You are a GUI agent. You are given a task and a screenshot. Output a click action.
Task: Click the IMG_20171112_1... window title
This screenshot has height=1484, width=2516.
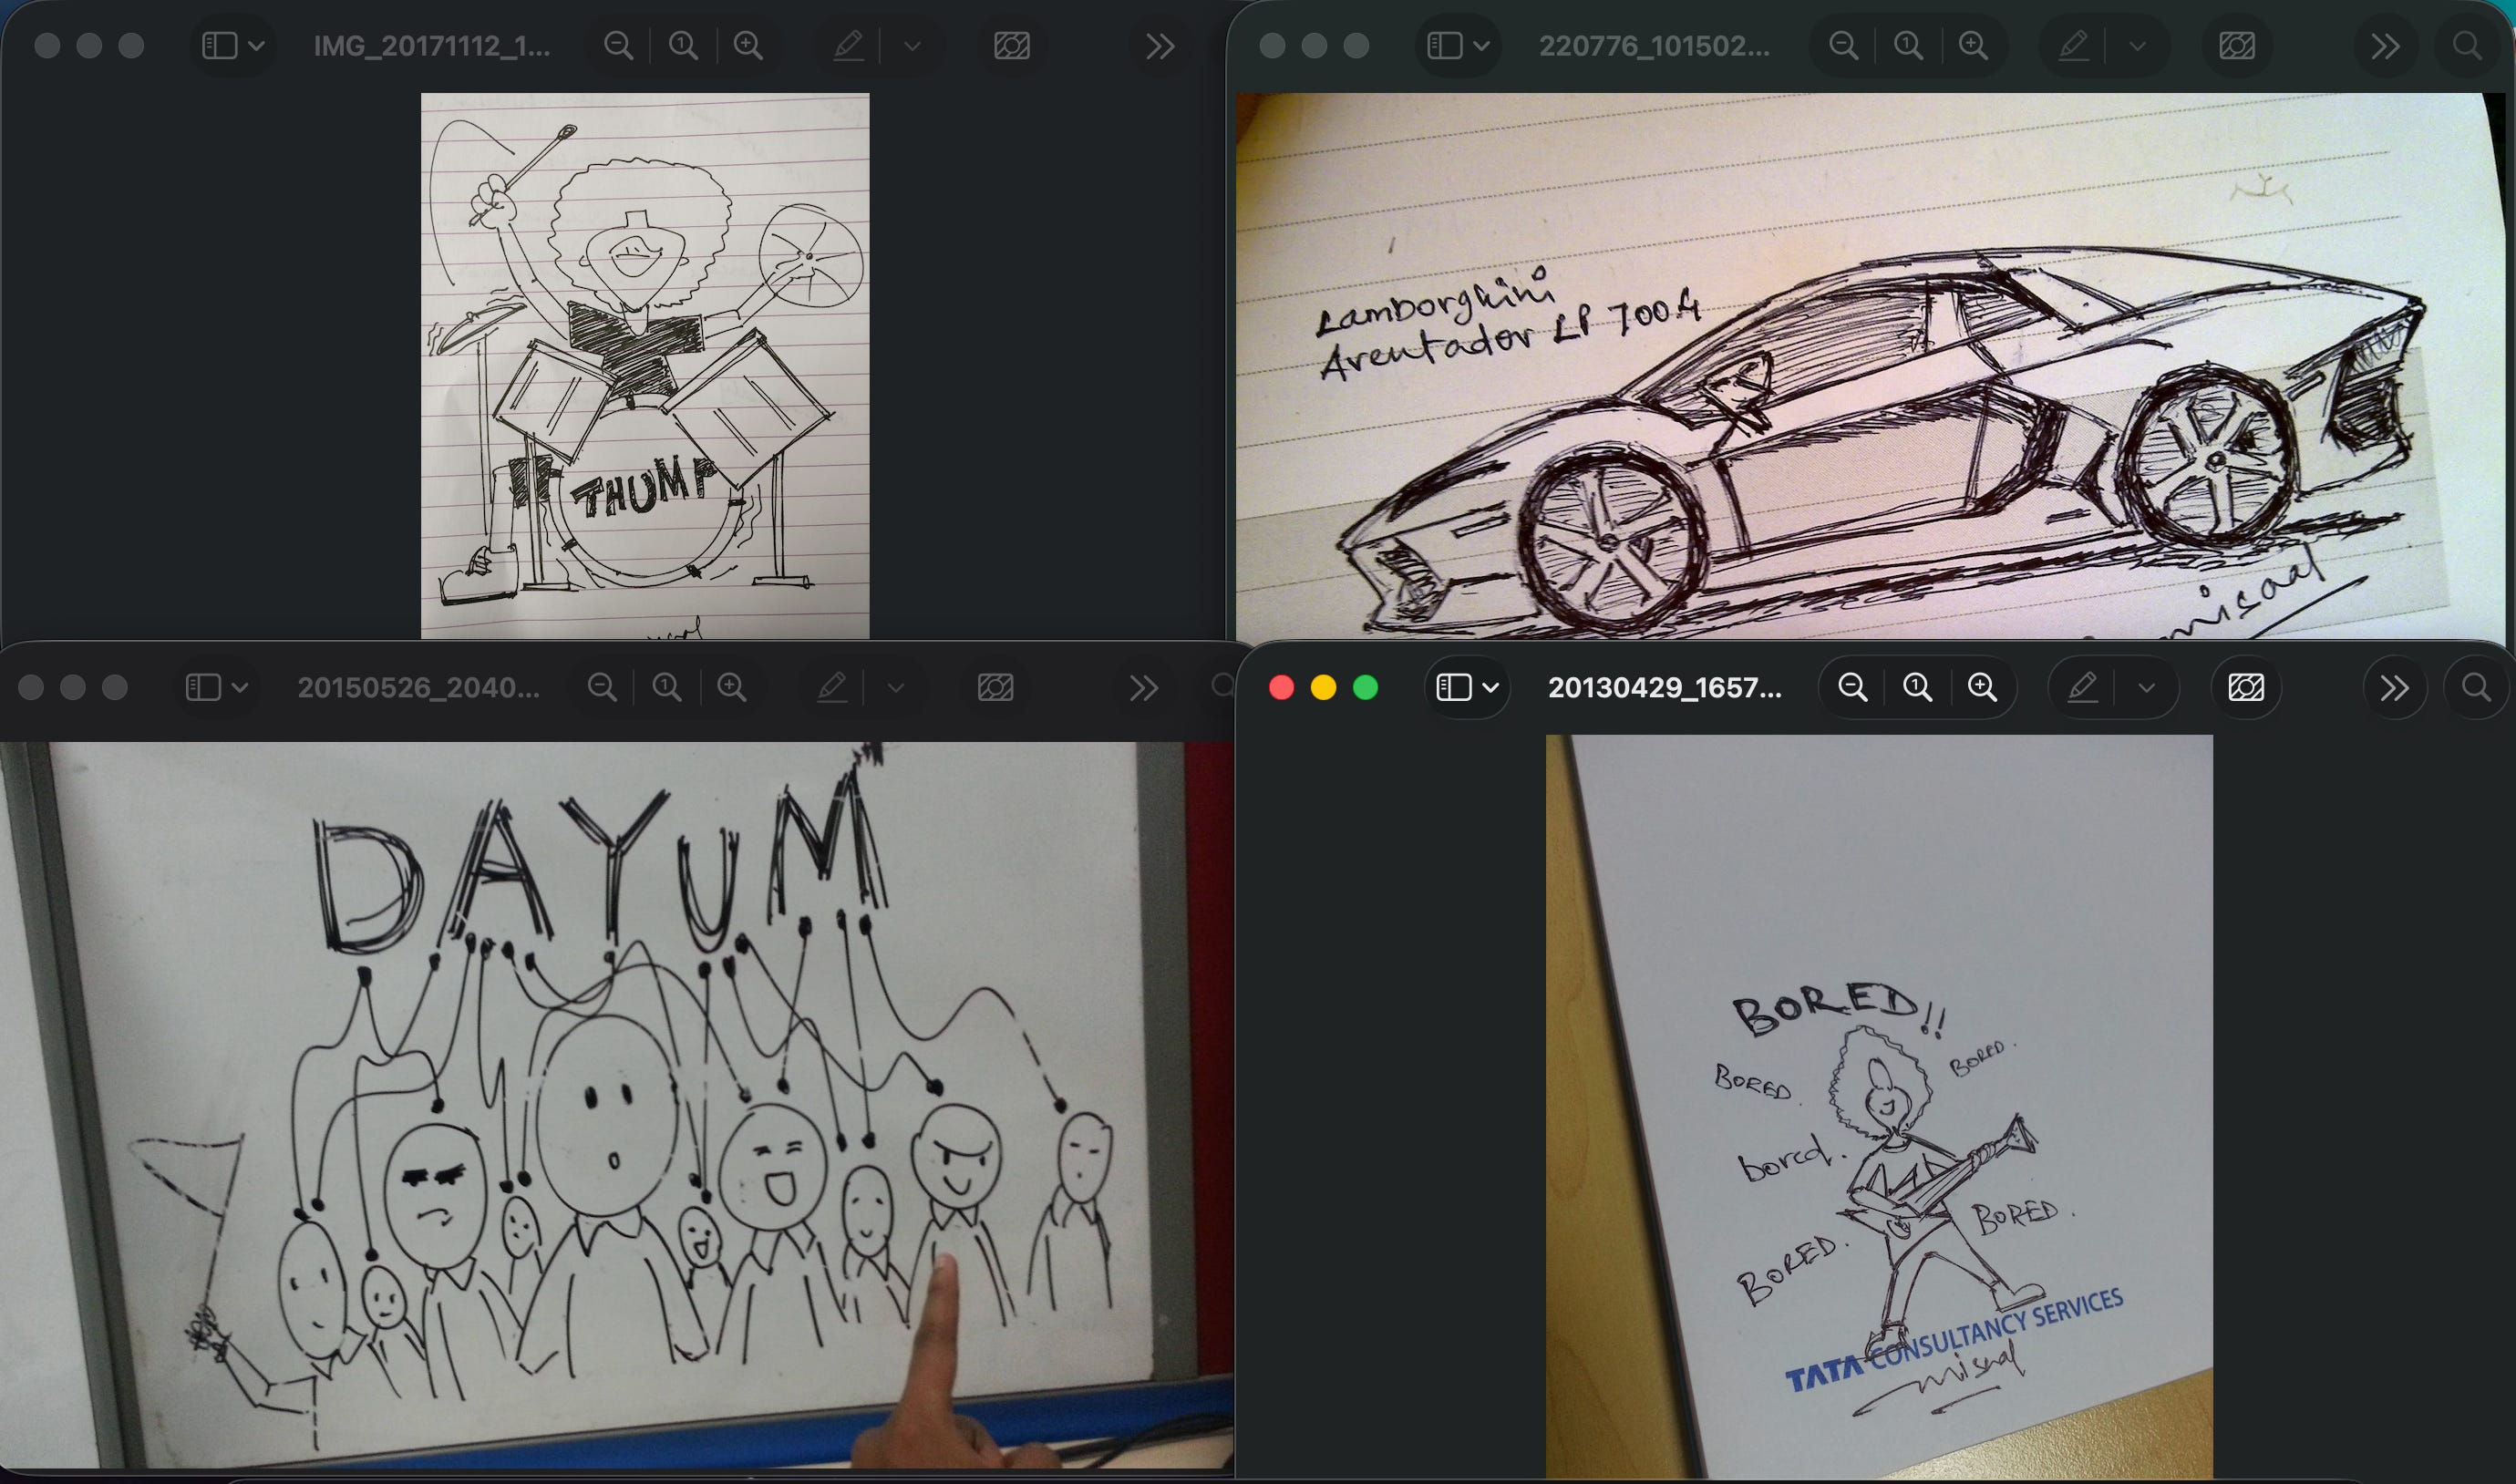[432, 46]
